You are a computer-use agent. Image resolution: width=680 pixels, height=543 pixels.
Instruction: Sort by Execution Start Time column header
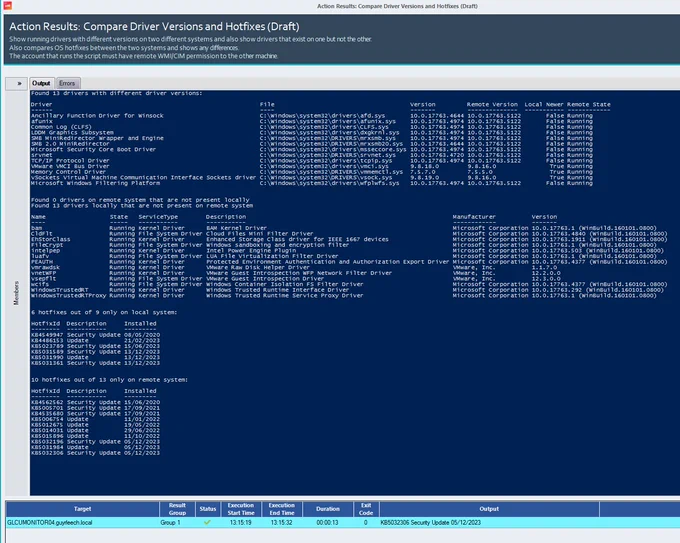pyautogui.click(x=241, y=509)
